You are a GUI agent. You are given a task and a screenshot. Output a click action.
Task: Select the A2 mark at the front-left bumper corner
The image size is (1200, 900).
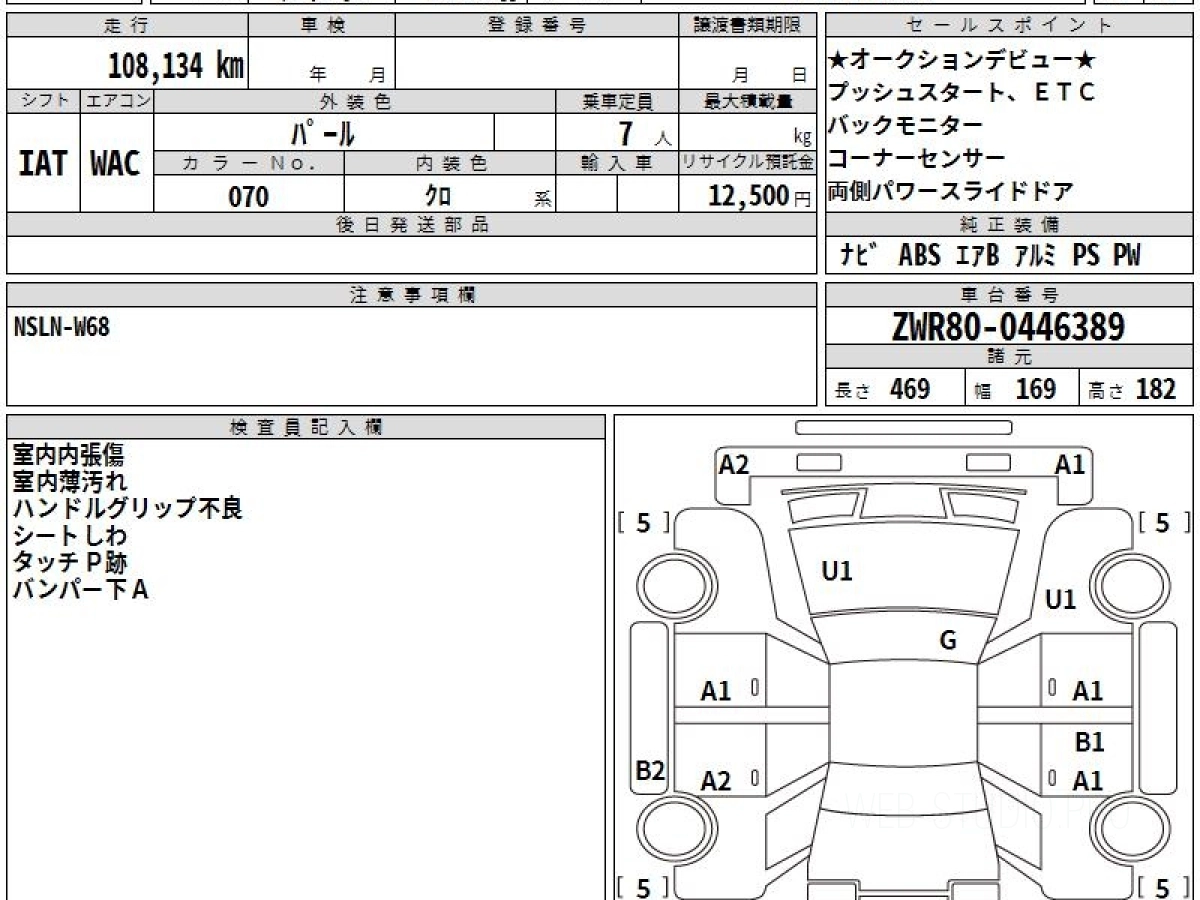click(x=734, y=464)
